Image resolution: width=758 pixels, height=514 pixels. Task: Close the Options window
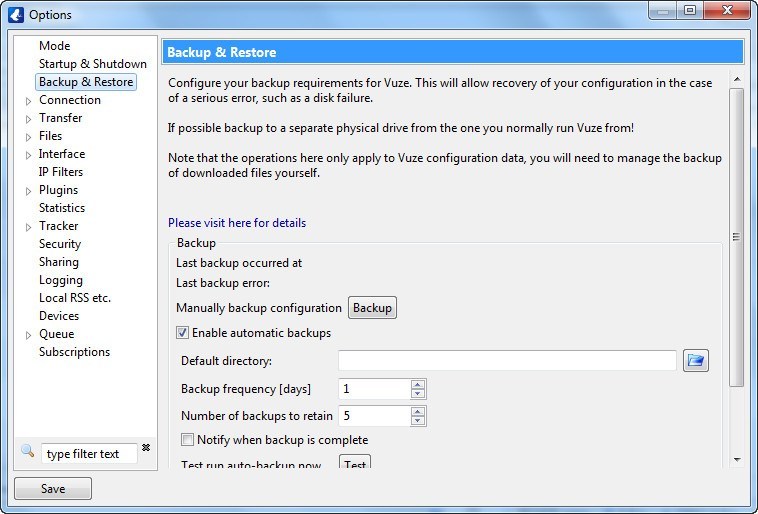(x=727, y=10)
